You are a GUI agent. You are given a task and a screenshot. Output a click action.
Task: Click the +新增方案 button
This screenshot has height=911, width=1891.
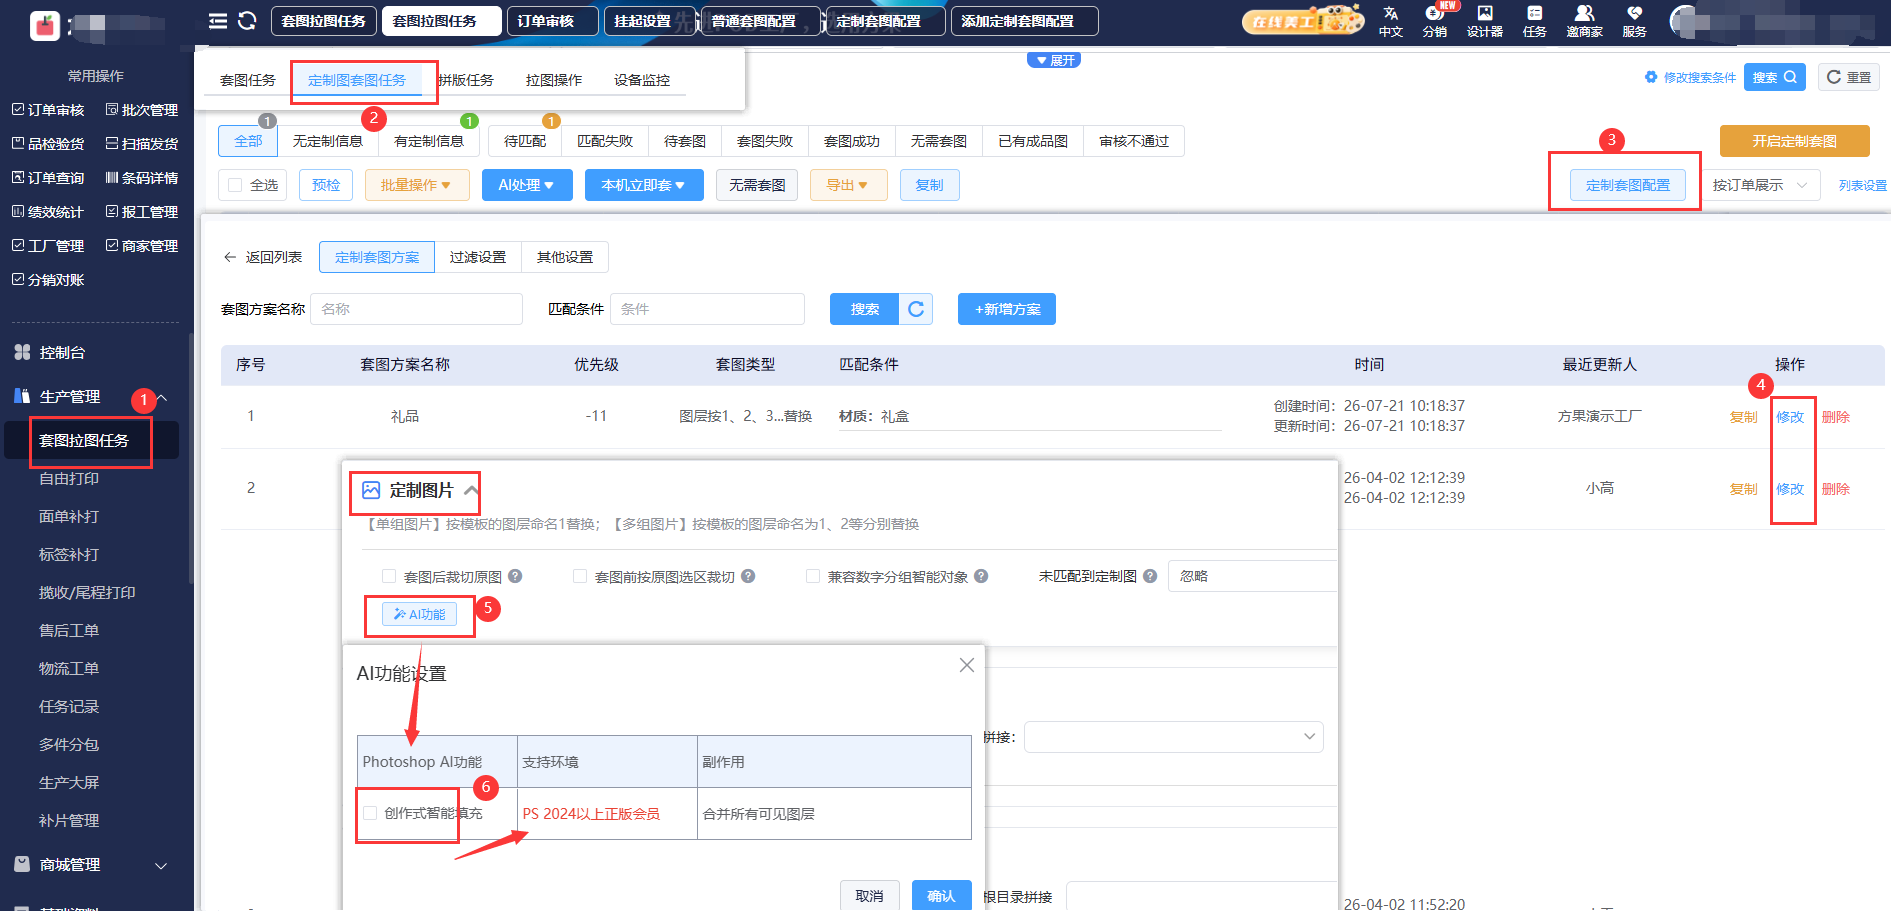click(x=1007, y=309)
